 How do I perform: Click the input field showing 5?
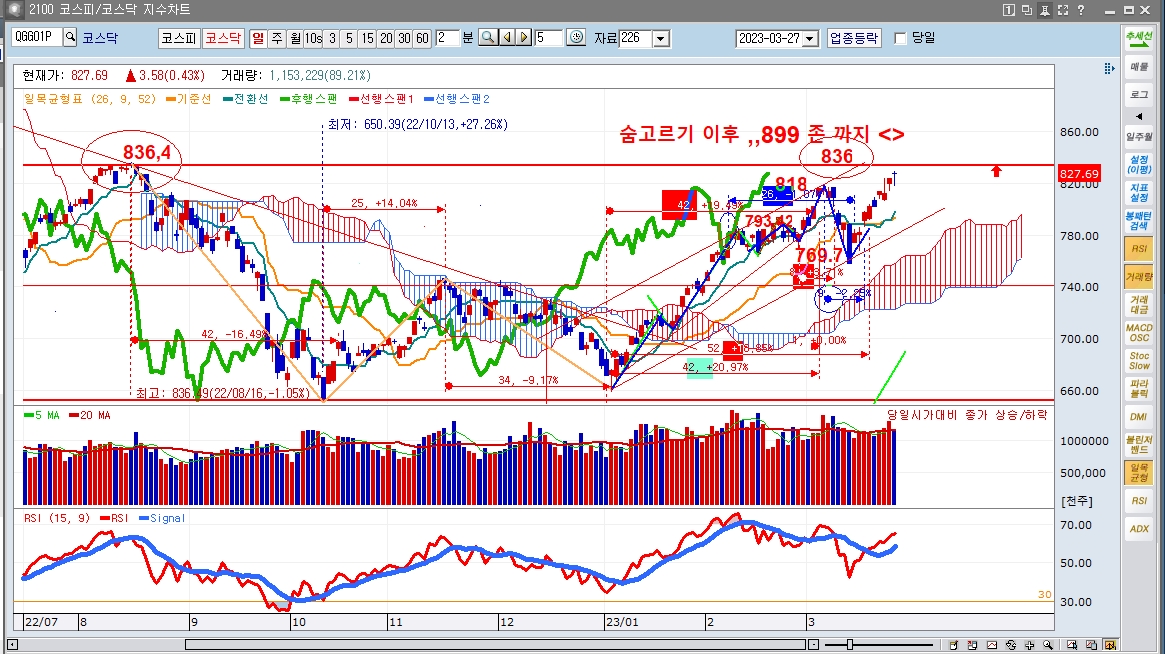coord(548,37)
